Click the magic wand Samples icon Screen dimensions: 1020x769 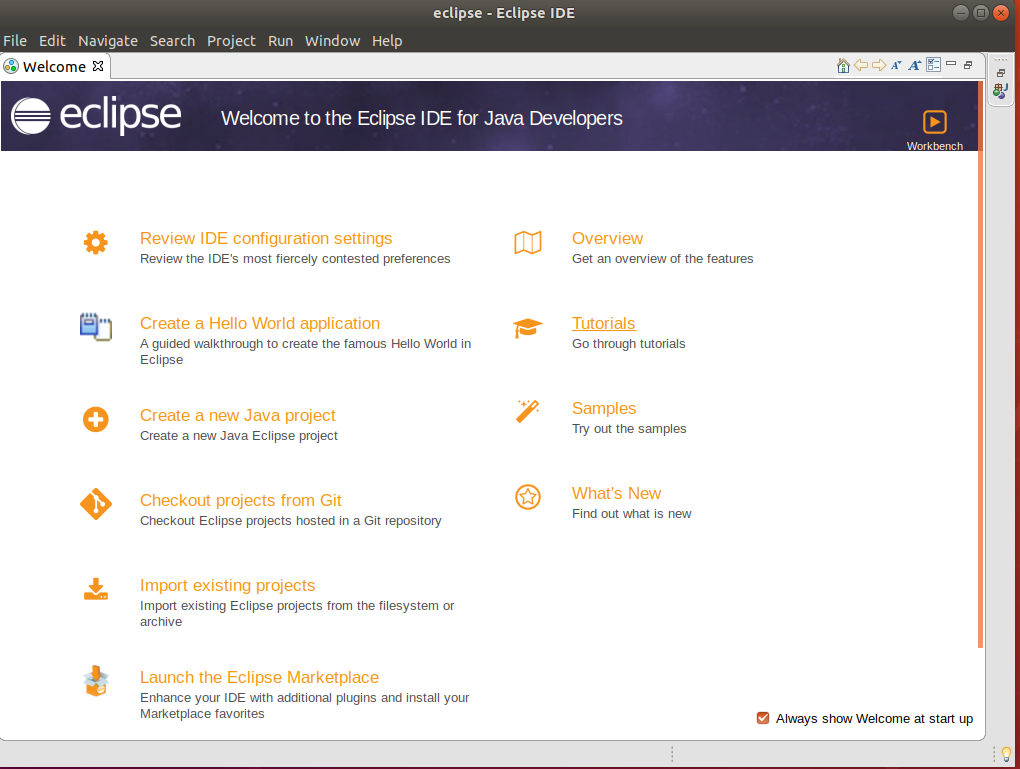[x=528, y=411]
